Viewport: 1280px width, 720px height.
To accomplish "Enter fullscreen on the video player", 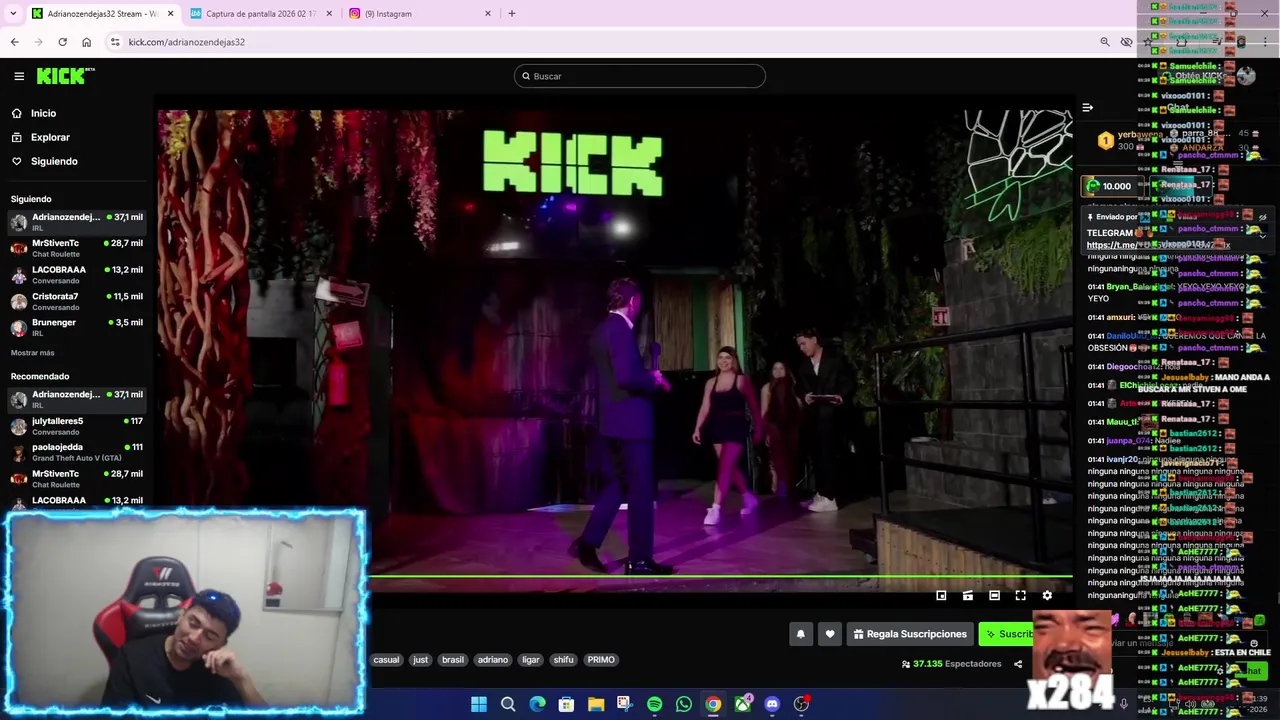I will (1020, 596).
